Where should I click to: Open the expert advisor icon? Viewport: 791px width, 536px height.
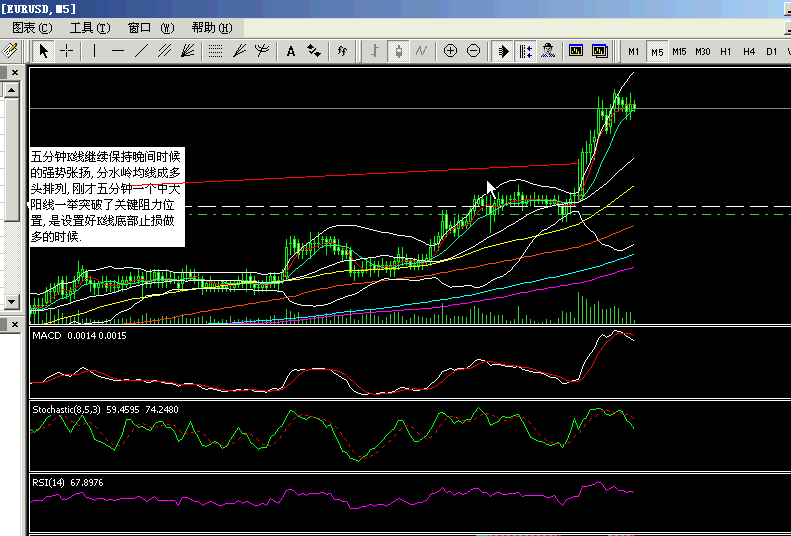[x=548, y=51]
